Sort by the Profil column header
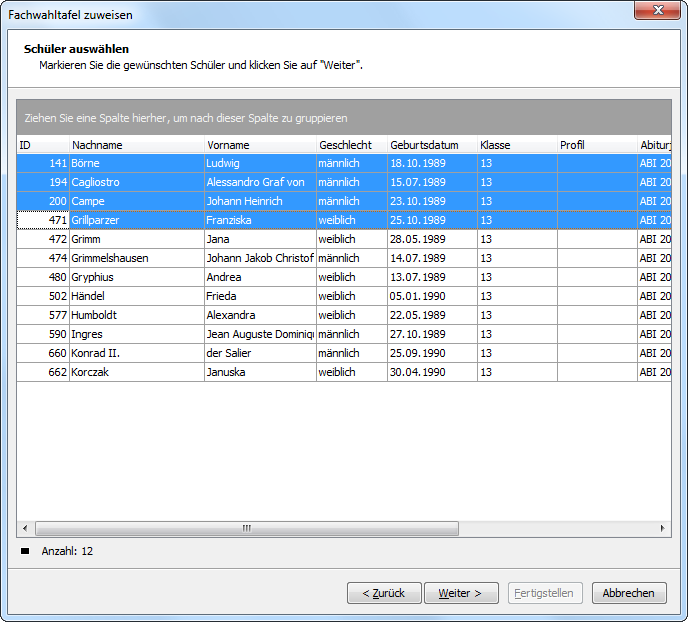The height and width of the screenshot is (622, 688). click(x=597, y=145)
